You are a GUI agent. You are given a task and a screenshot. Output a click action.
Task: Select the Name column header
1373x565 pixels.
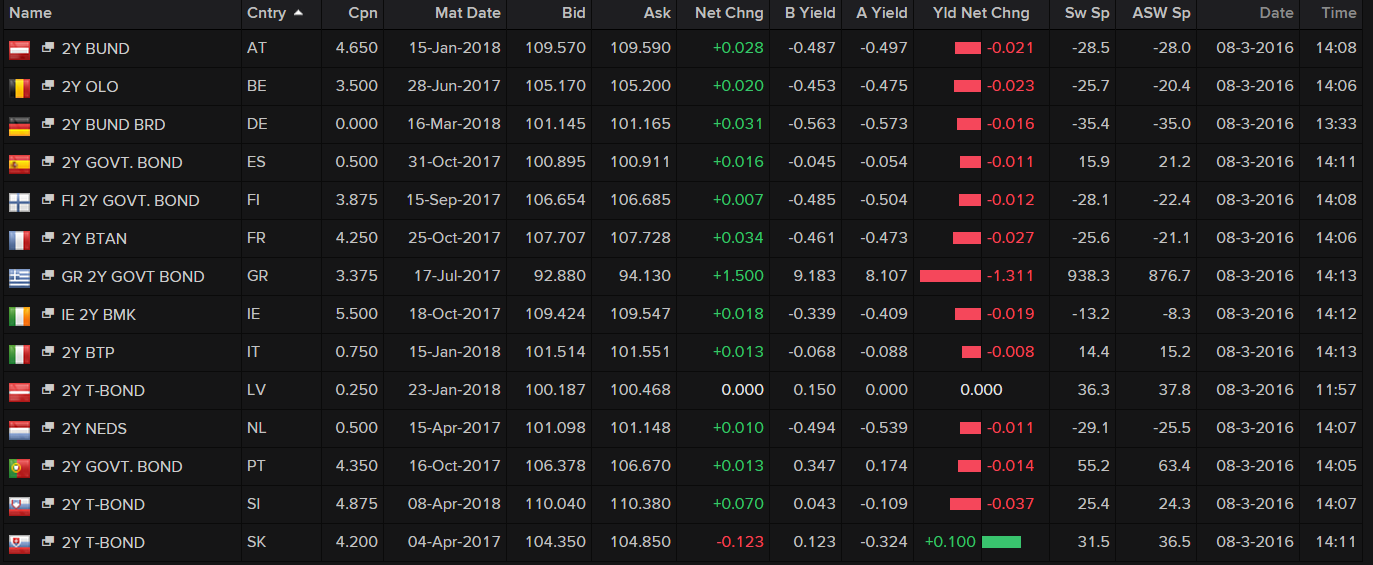pyautogui.click(x=30, y=13)
